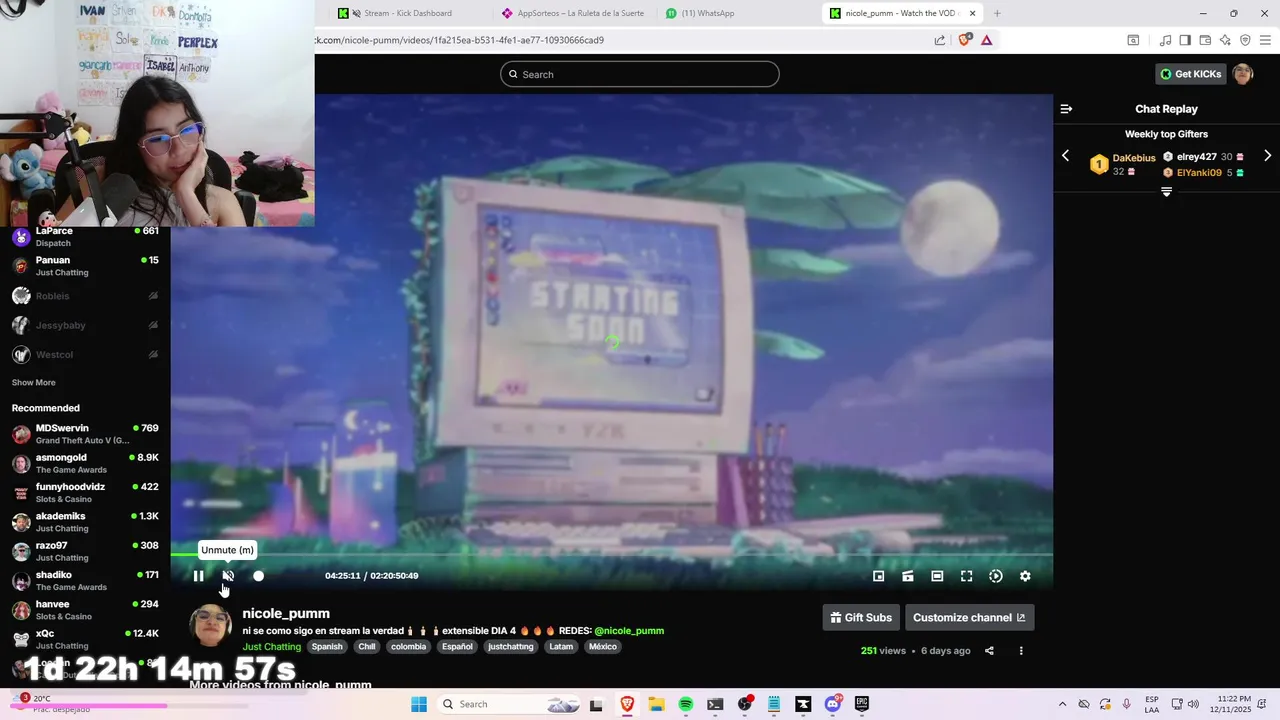Image resolution: width=1280 pixels, height=720 pixels.
Task: Open the Brave tab search icon
Action: [x=1133, y=40]
